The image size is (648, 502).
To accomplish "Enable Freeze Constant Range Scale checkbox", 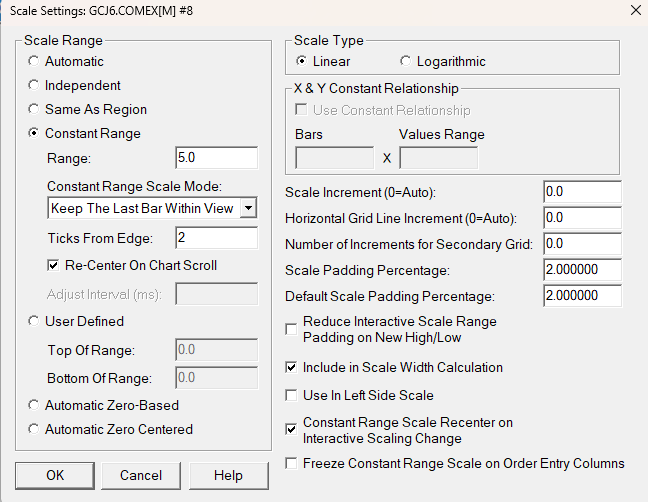I will click(291, 464).
